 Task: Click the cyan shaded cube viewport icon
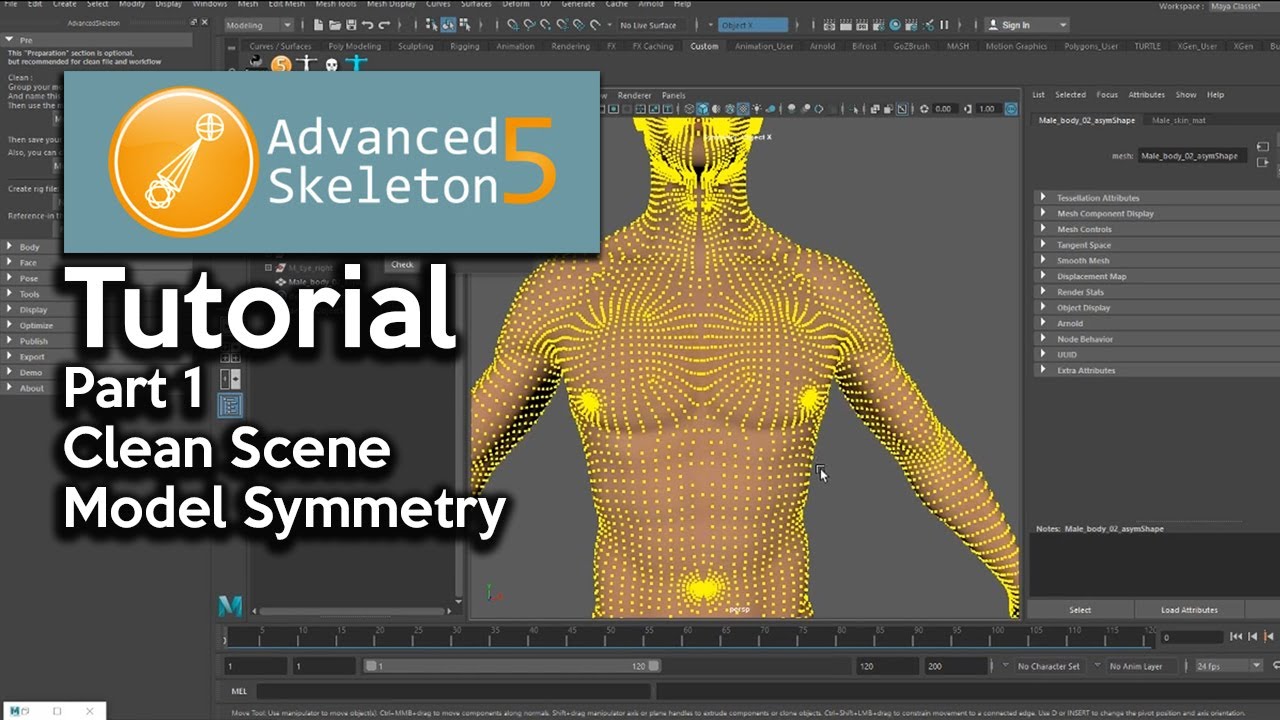(x=702, y=109)
